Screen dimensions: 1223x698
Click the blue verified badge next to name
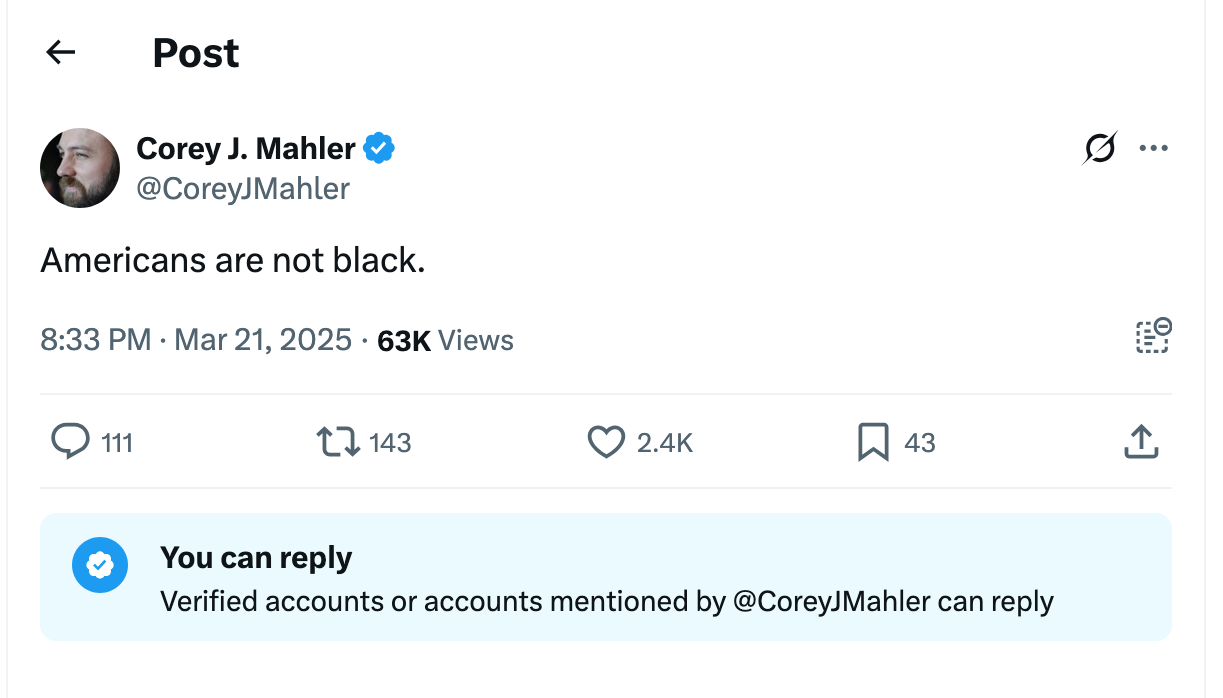pyautogui.click(x=378, y=147)
